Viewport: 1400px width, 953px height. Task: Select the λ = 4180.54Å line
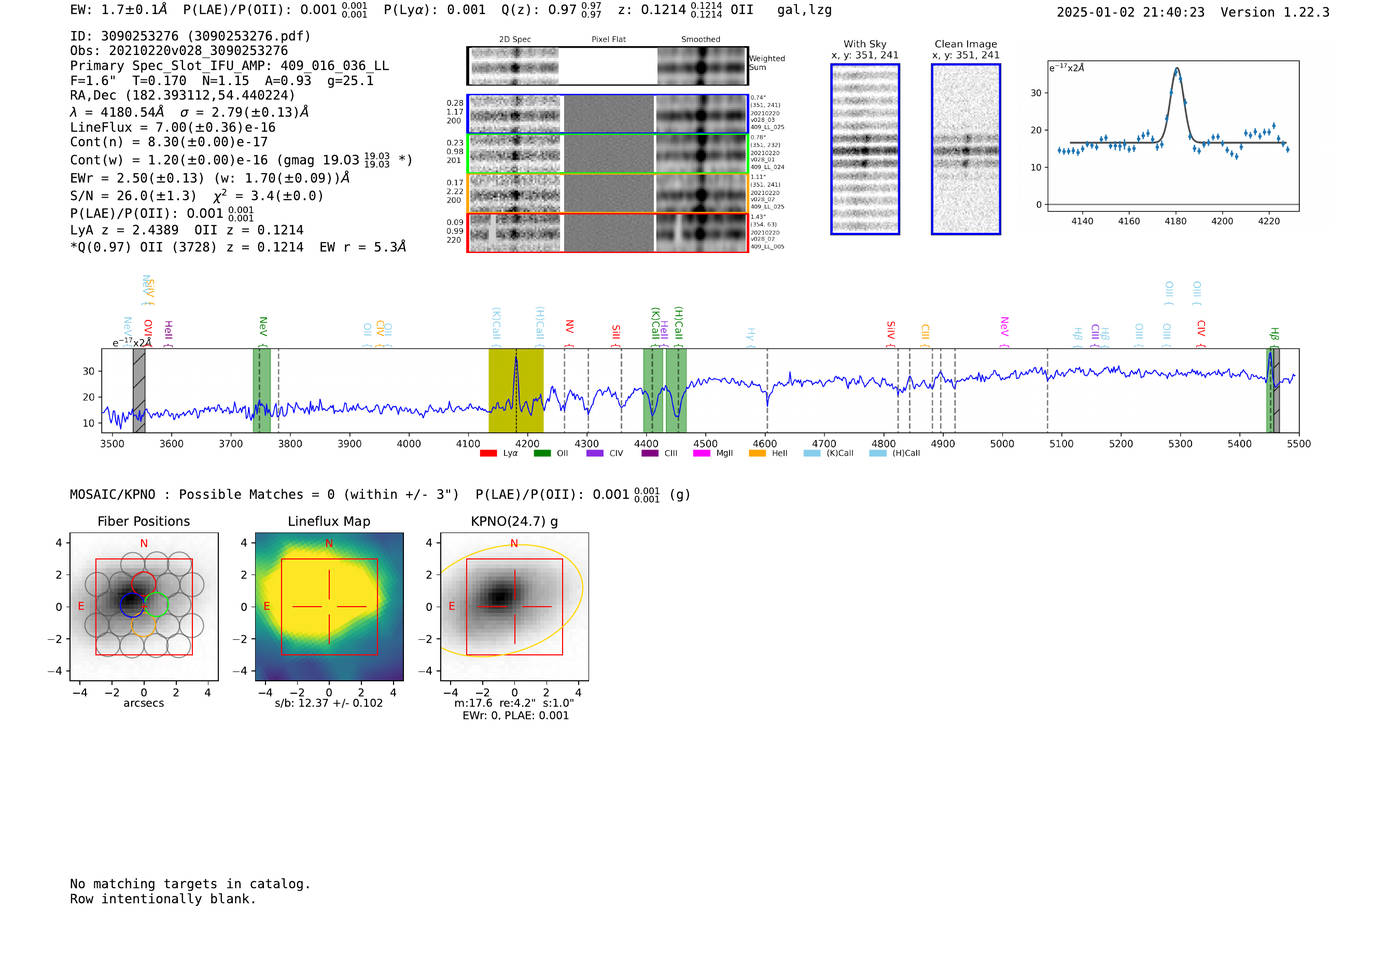190,112
